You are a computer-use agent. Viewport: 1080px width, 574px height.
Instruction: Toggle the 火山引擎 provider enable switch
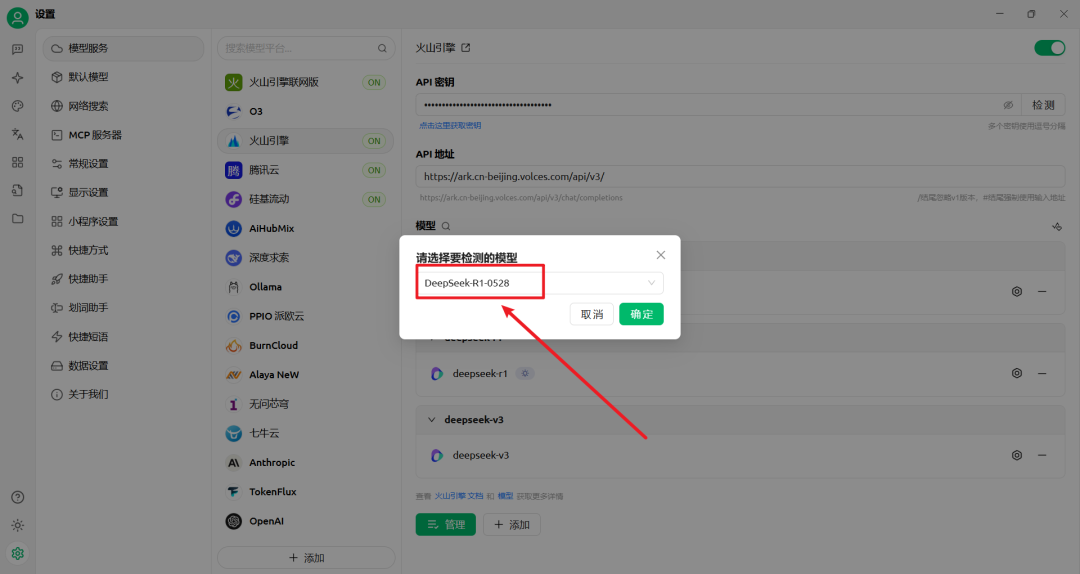tap(1050, 48)
